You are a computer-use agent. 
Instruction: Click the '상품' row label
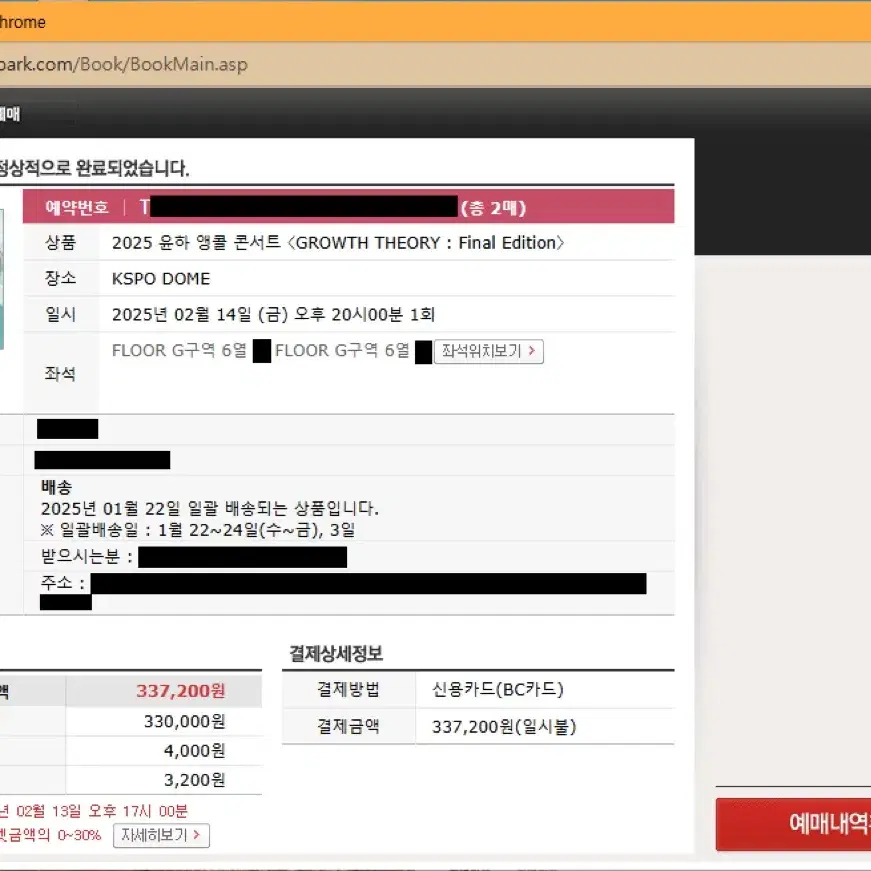click(61, 242)
